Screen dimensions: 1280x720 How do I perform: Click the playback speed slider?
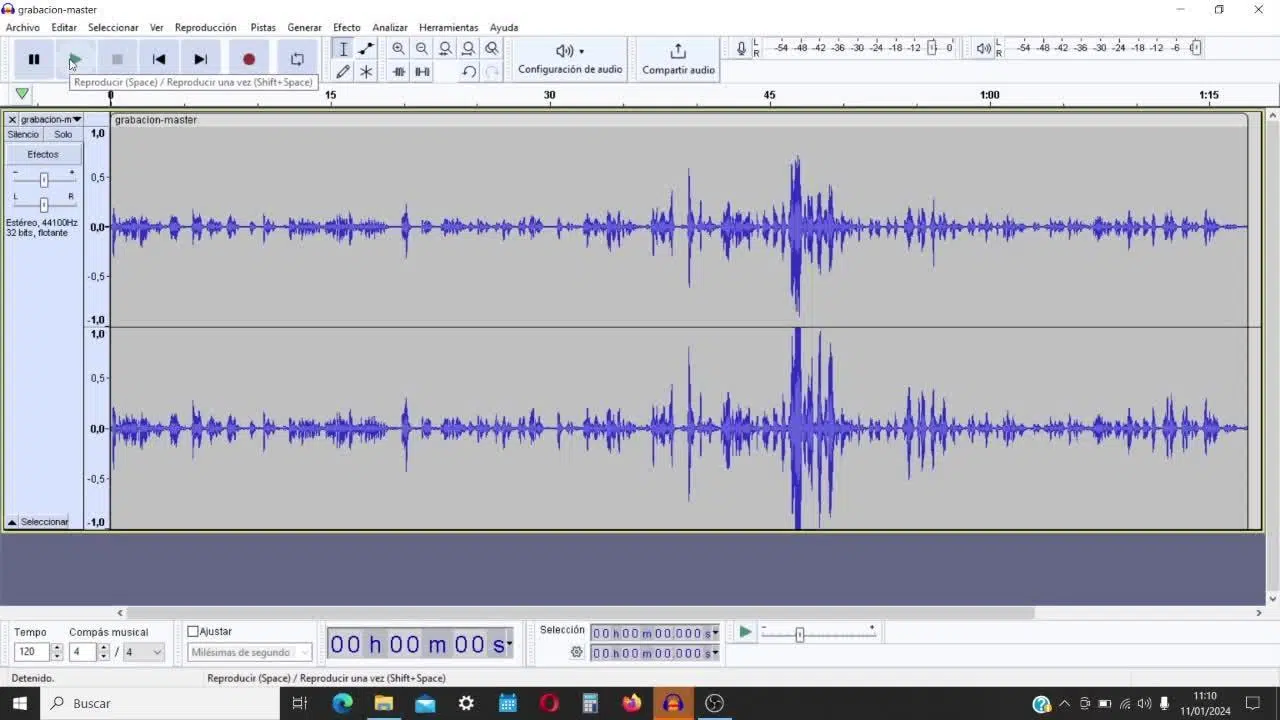(800, 634)
